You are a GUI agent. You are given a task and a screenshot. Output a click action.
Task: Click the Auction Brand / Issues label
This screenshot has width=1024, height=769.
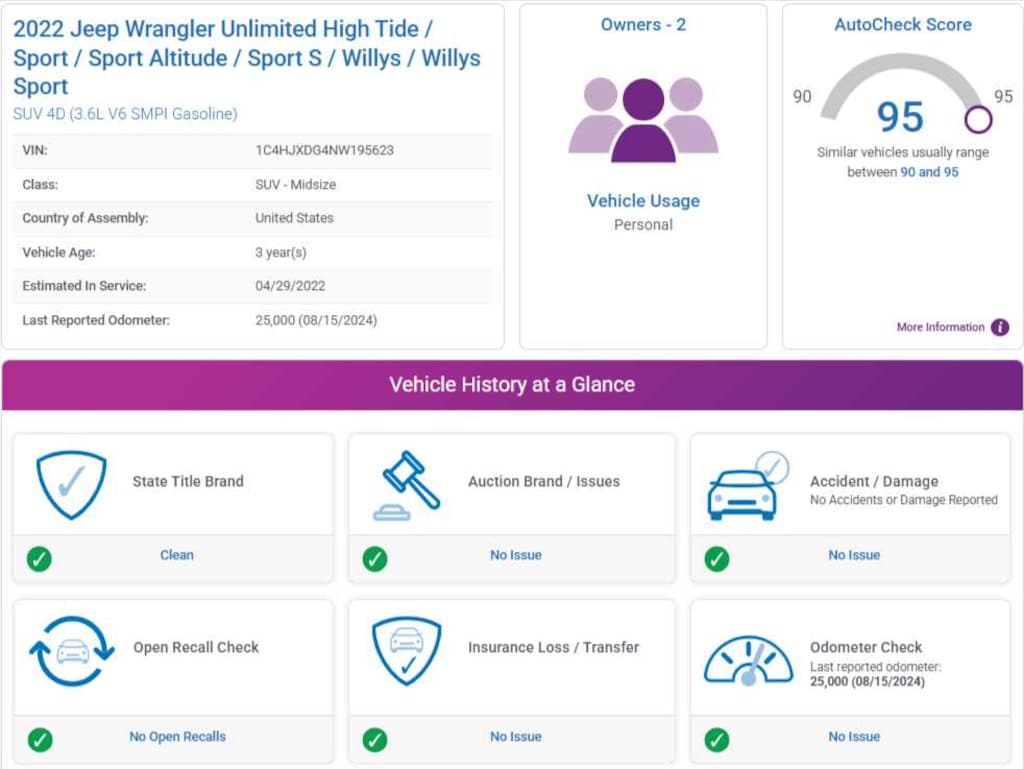point(544,482)
